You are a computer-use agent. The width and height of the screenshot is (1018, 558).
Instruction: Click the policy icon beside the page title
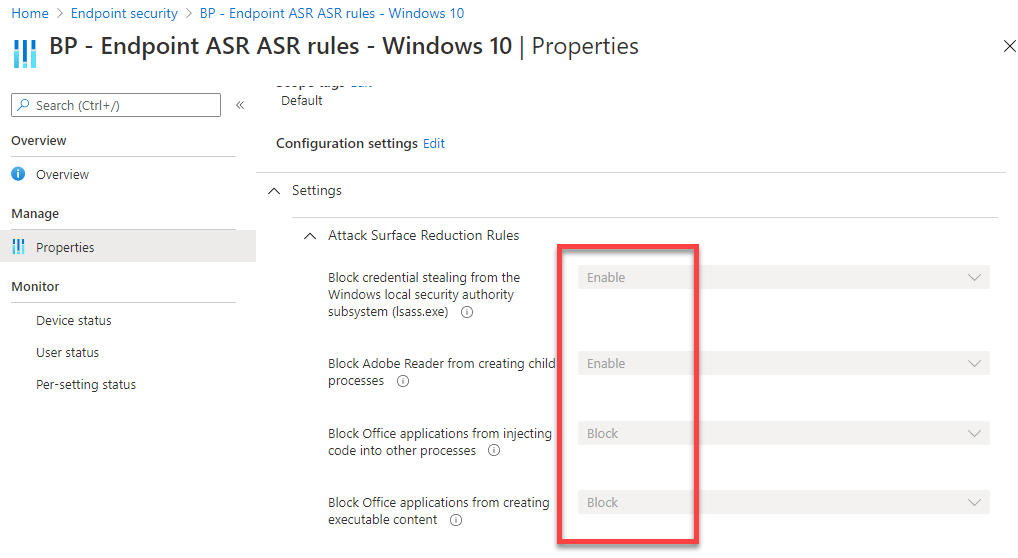[x=25, y=52]
